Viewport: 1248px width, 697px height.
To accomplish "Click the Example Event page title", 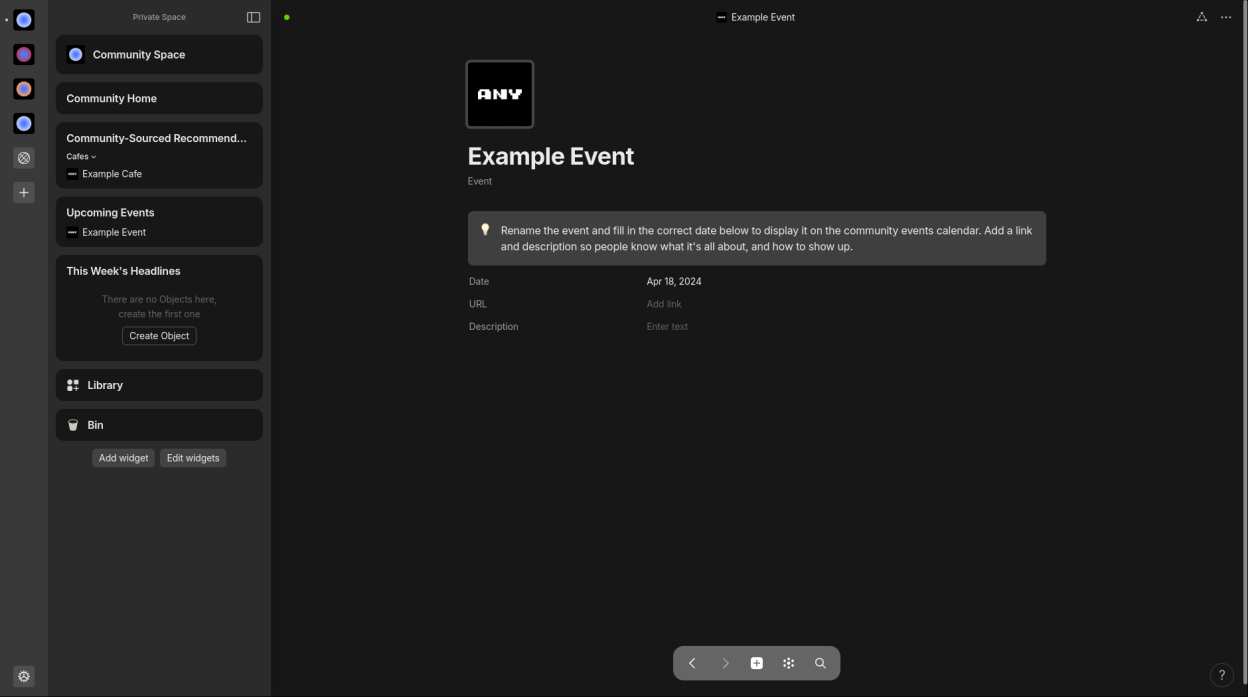I will coord(551,156).
